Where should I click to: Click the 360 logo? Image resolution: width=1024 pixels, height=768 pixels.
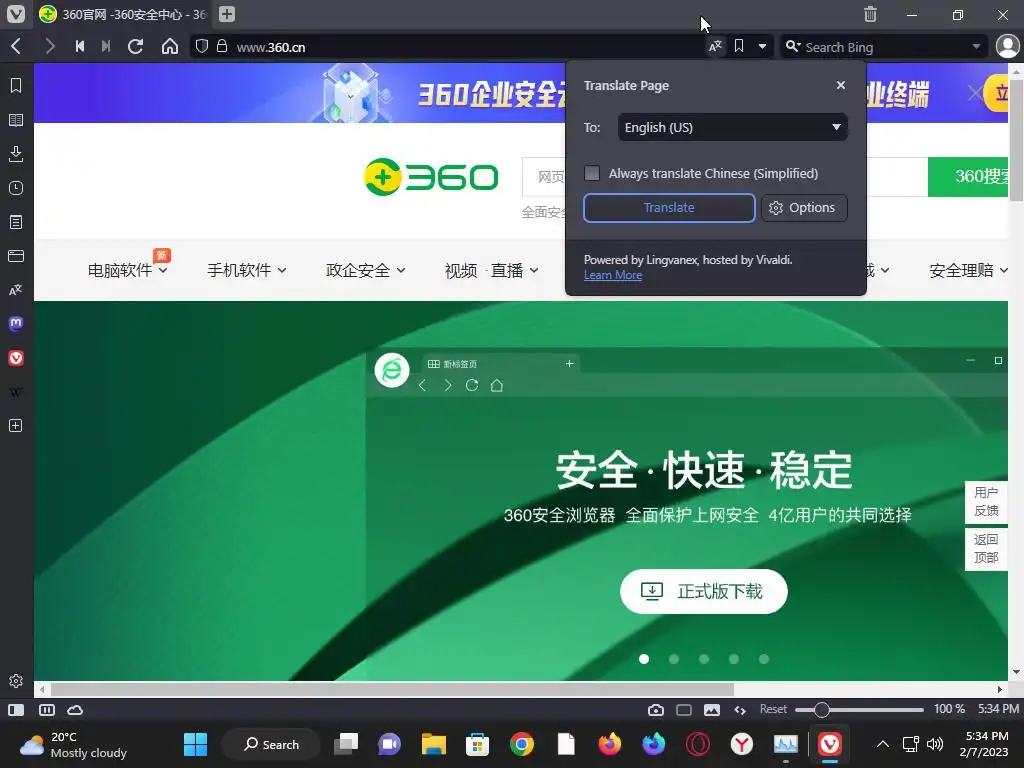(431, 177)
